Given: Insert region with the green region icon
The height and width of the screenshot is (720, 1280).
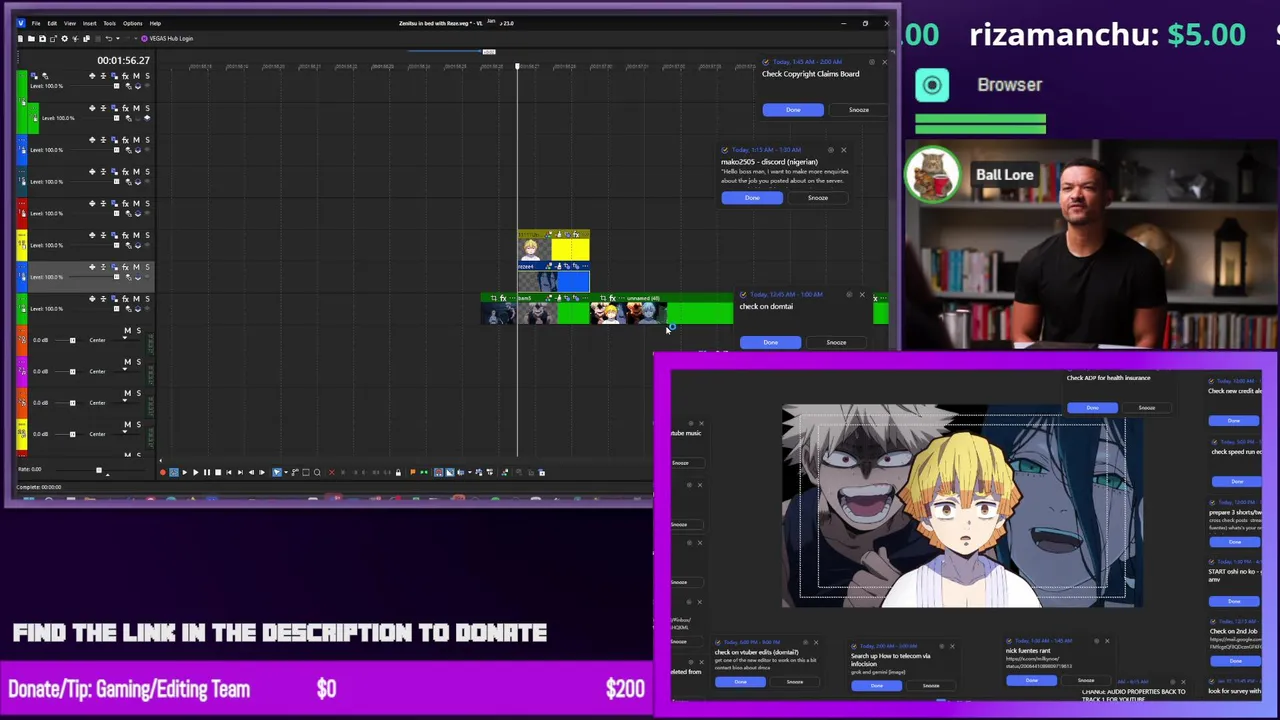Looking at the screenshot, I should click(424, 472).
